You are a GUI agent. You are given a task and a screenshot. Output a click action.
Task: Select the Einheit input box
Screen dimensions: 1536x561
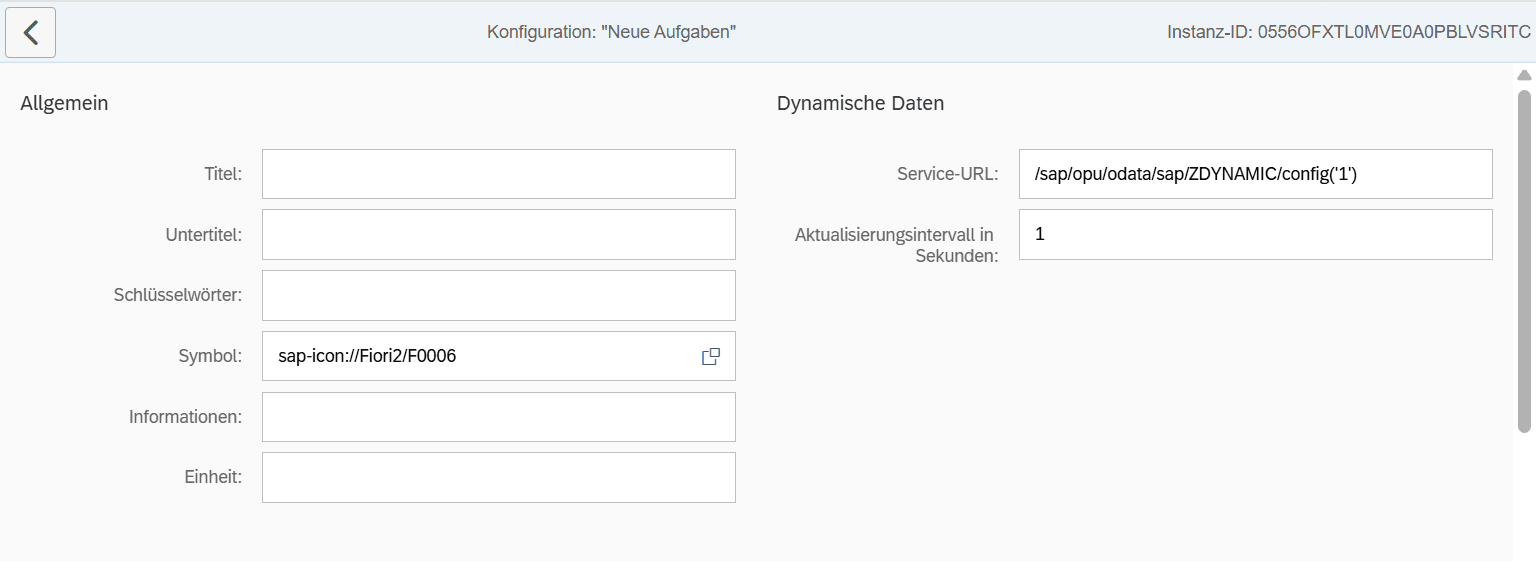coord(498,478)
